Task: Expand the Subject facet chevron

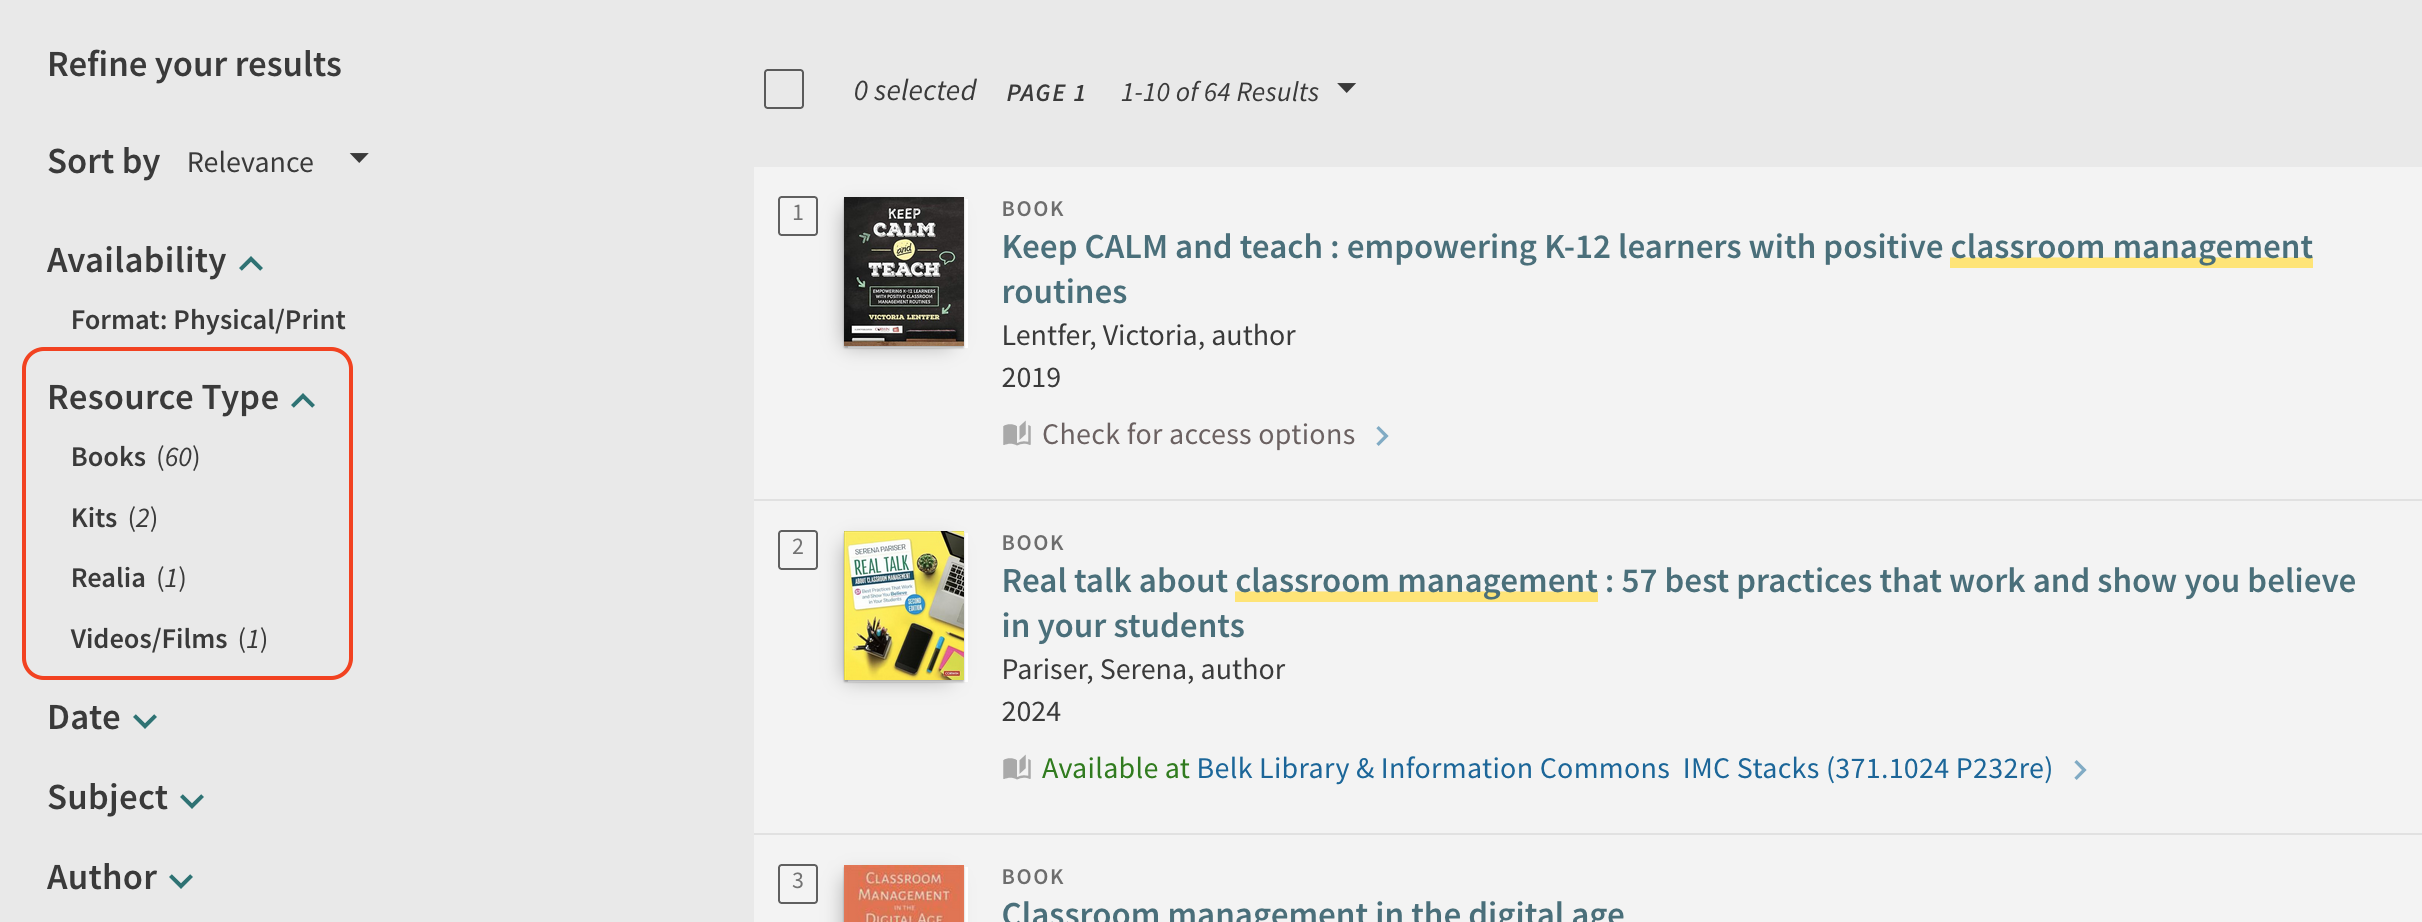Action: point(192,801)
